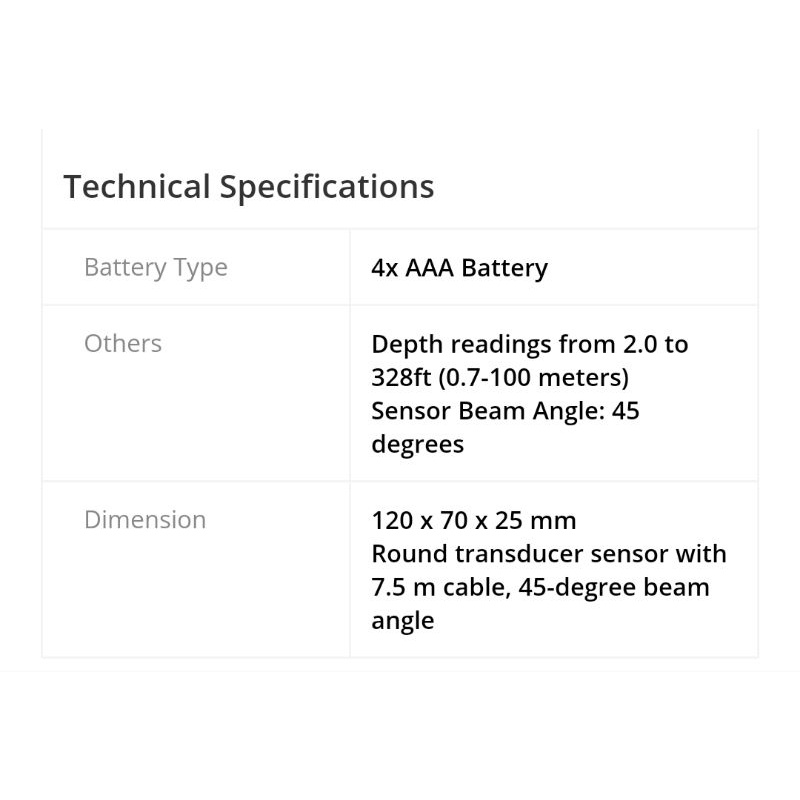Click the final word "angle" in Dimension row
Image resolution: width=800 pixels, height=800 pixels.
pos(402,621)
